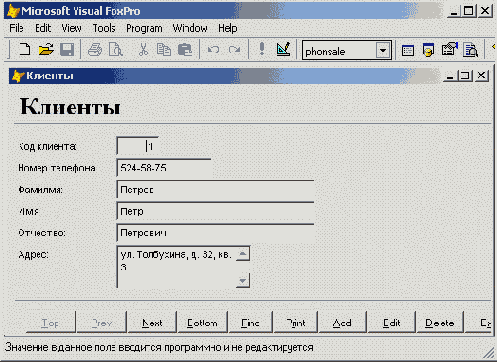Minimize the Клиенты child window
Viewport: 497px width, 362px height.
coord(450,76)
